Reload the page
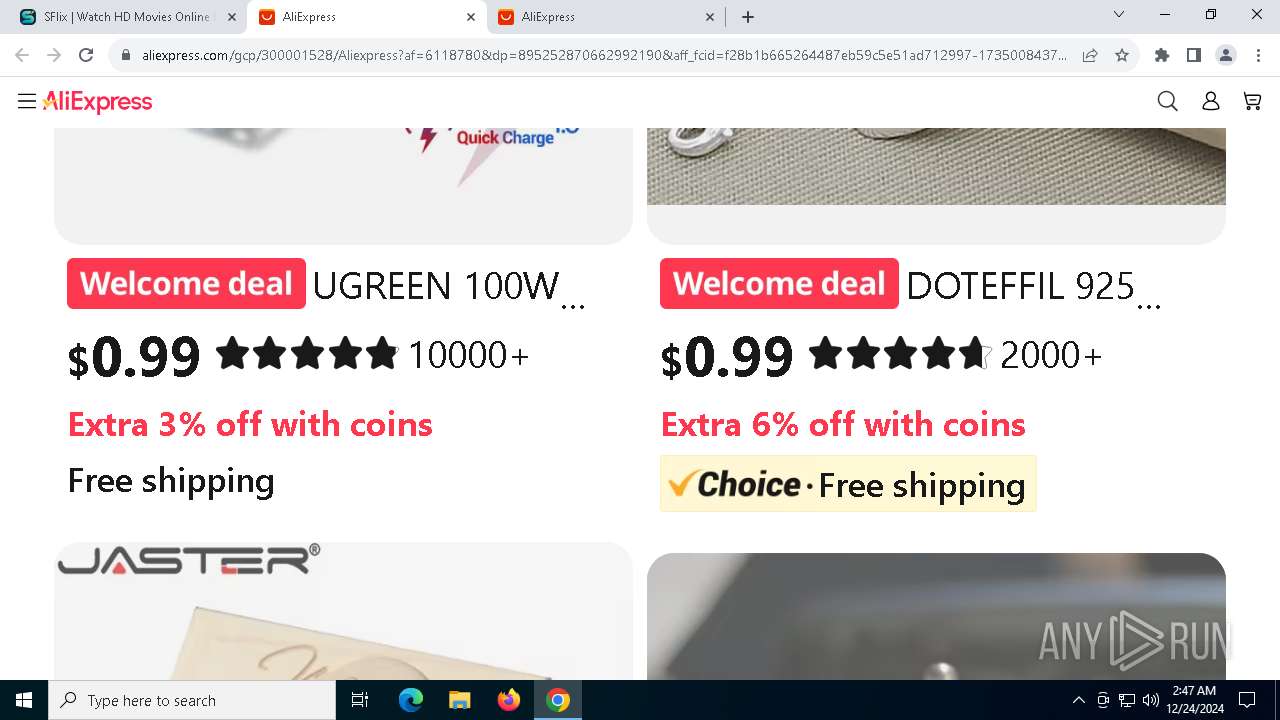The image size is (1280, 720). pos(86,55)
